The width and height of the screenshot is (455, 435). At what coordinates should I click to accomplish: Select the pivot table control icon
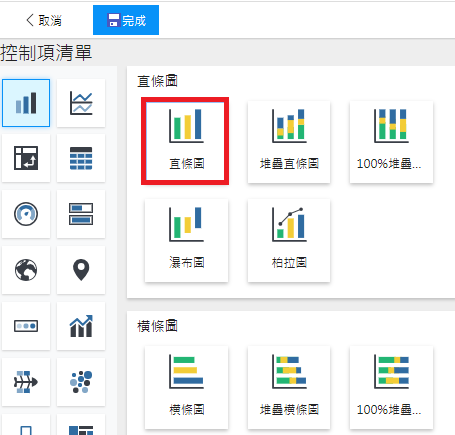point(26,158)
